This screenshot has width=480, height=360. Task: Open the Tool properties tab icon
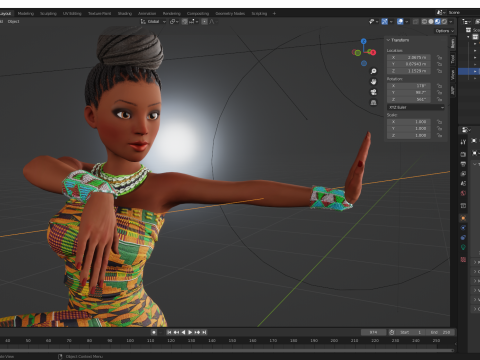pyautogui.click(x=463, y=142)
